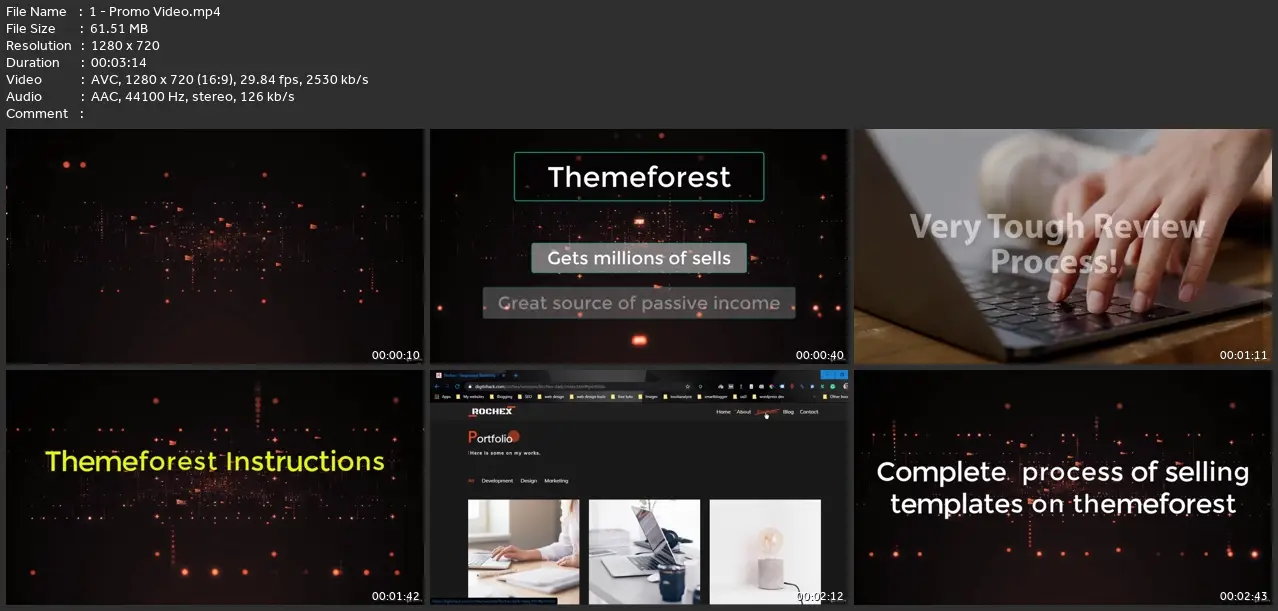1278x611 pixels.
Task: Open the Contact nav link on ROCHEX site
Action: pos(808,412)
